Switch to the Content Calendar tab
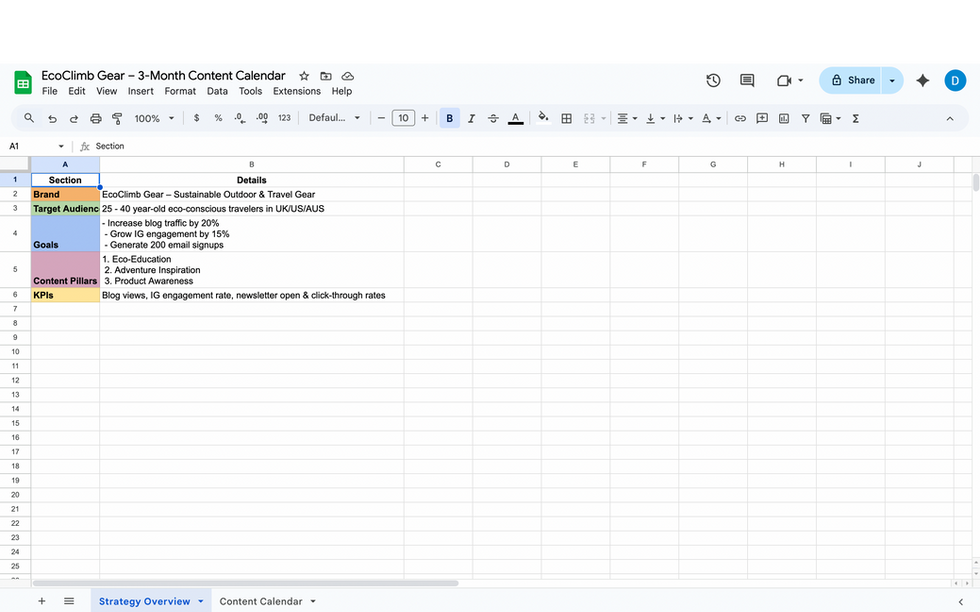Image resolution: width=980 pixels, height=612 pixels. pos(259,601)
